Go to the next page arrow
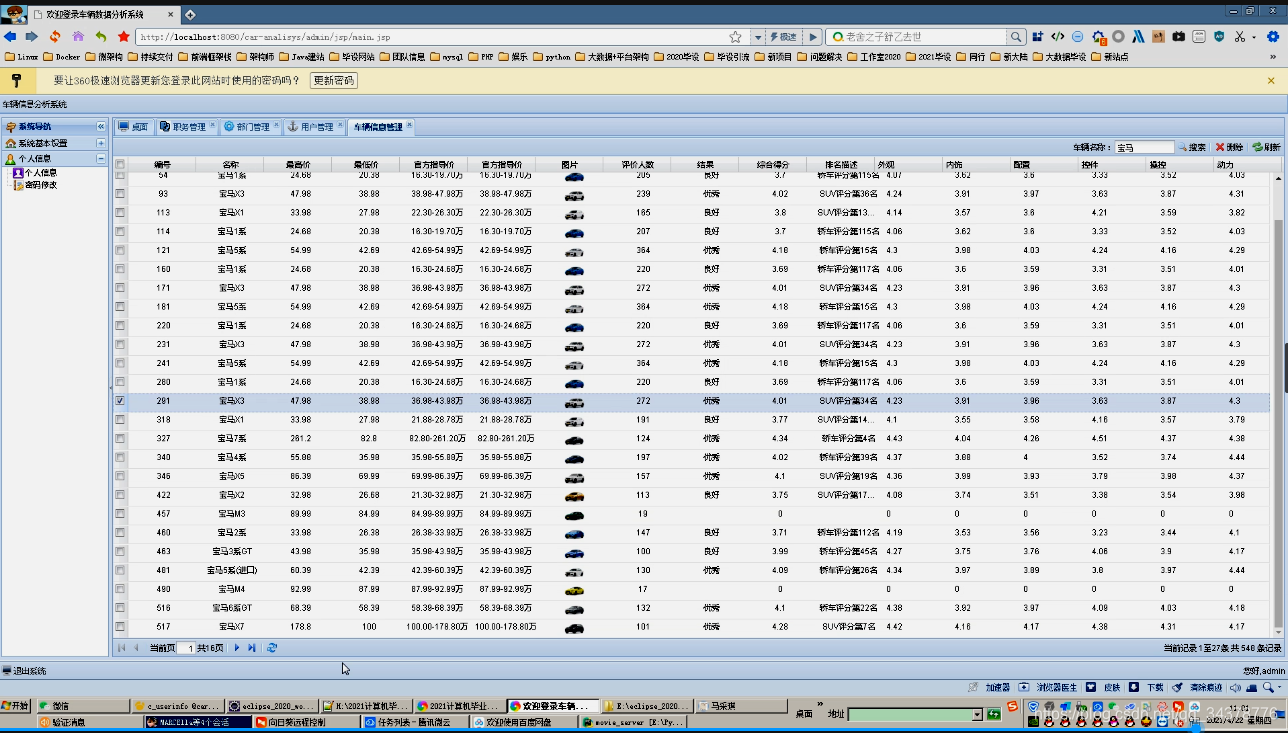This screenshot has width=1288, height=733. click(237, 648)
